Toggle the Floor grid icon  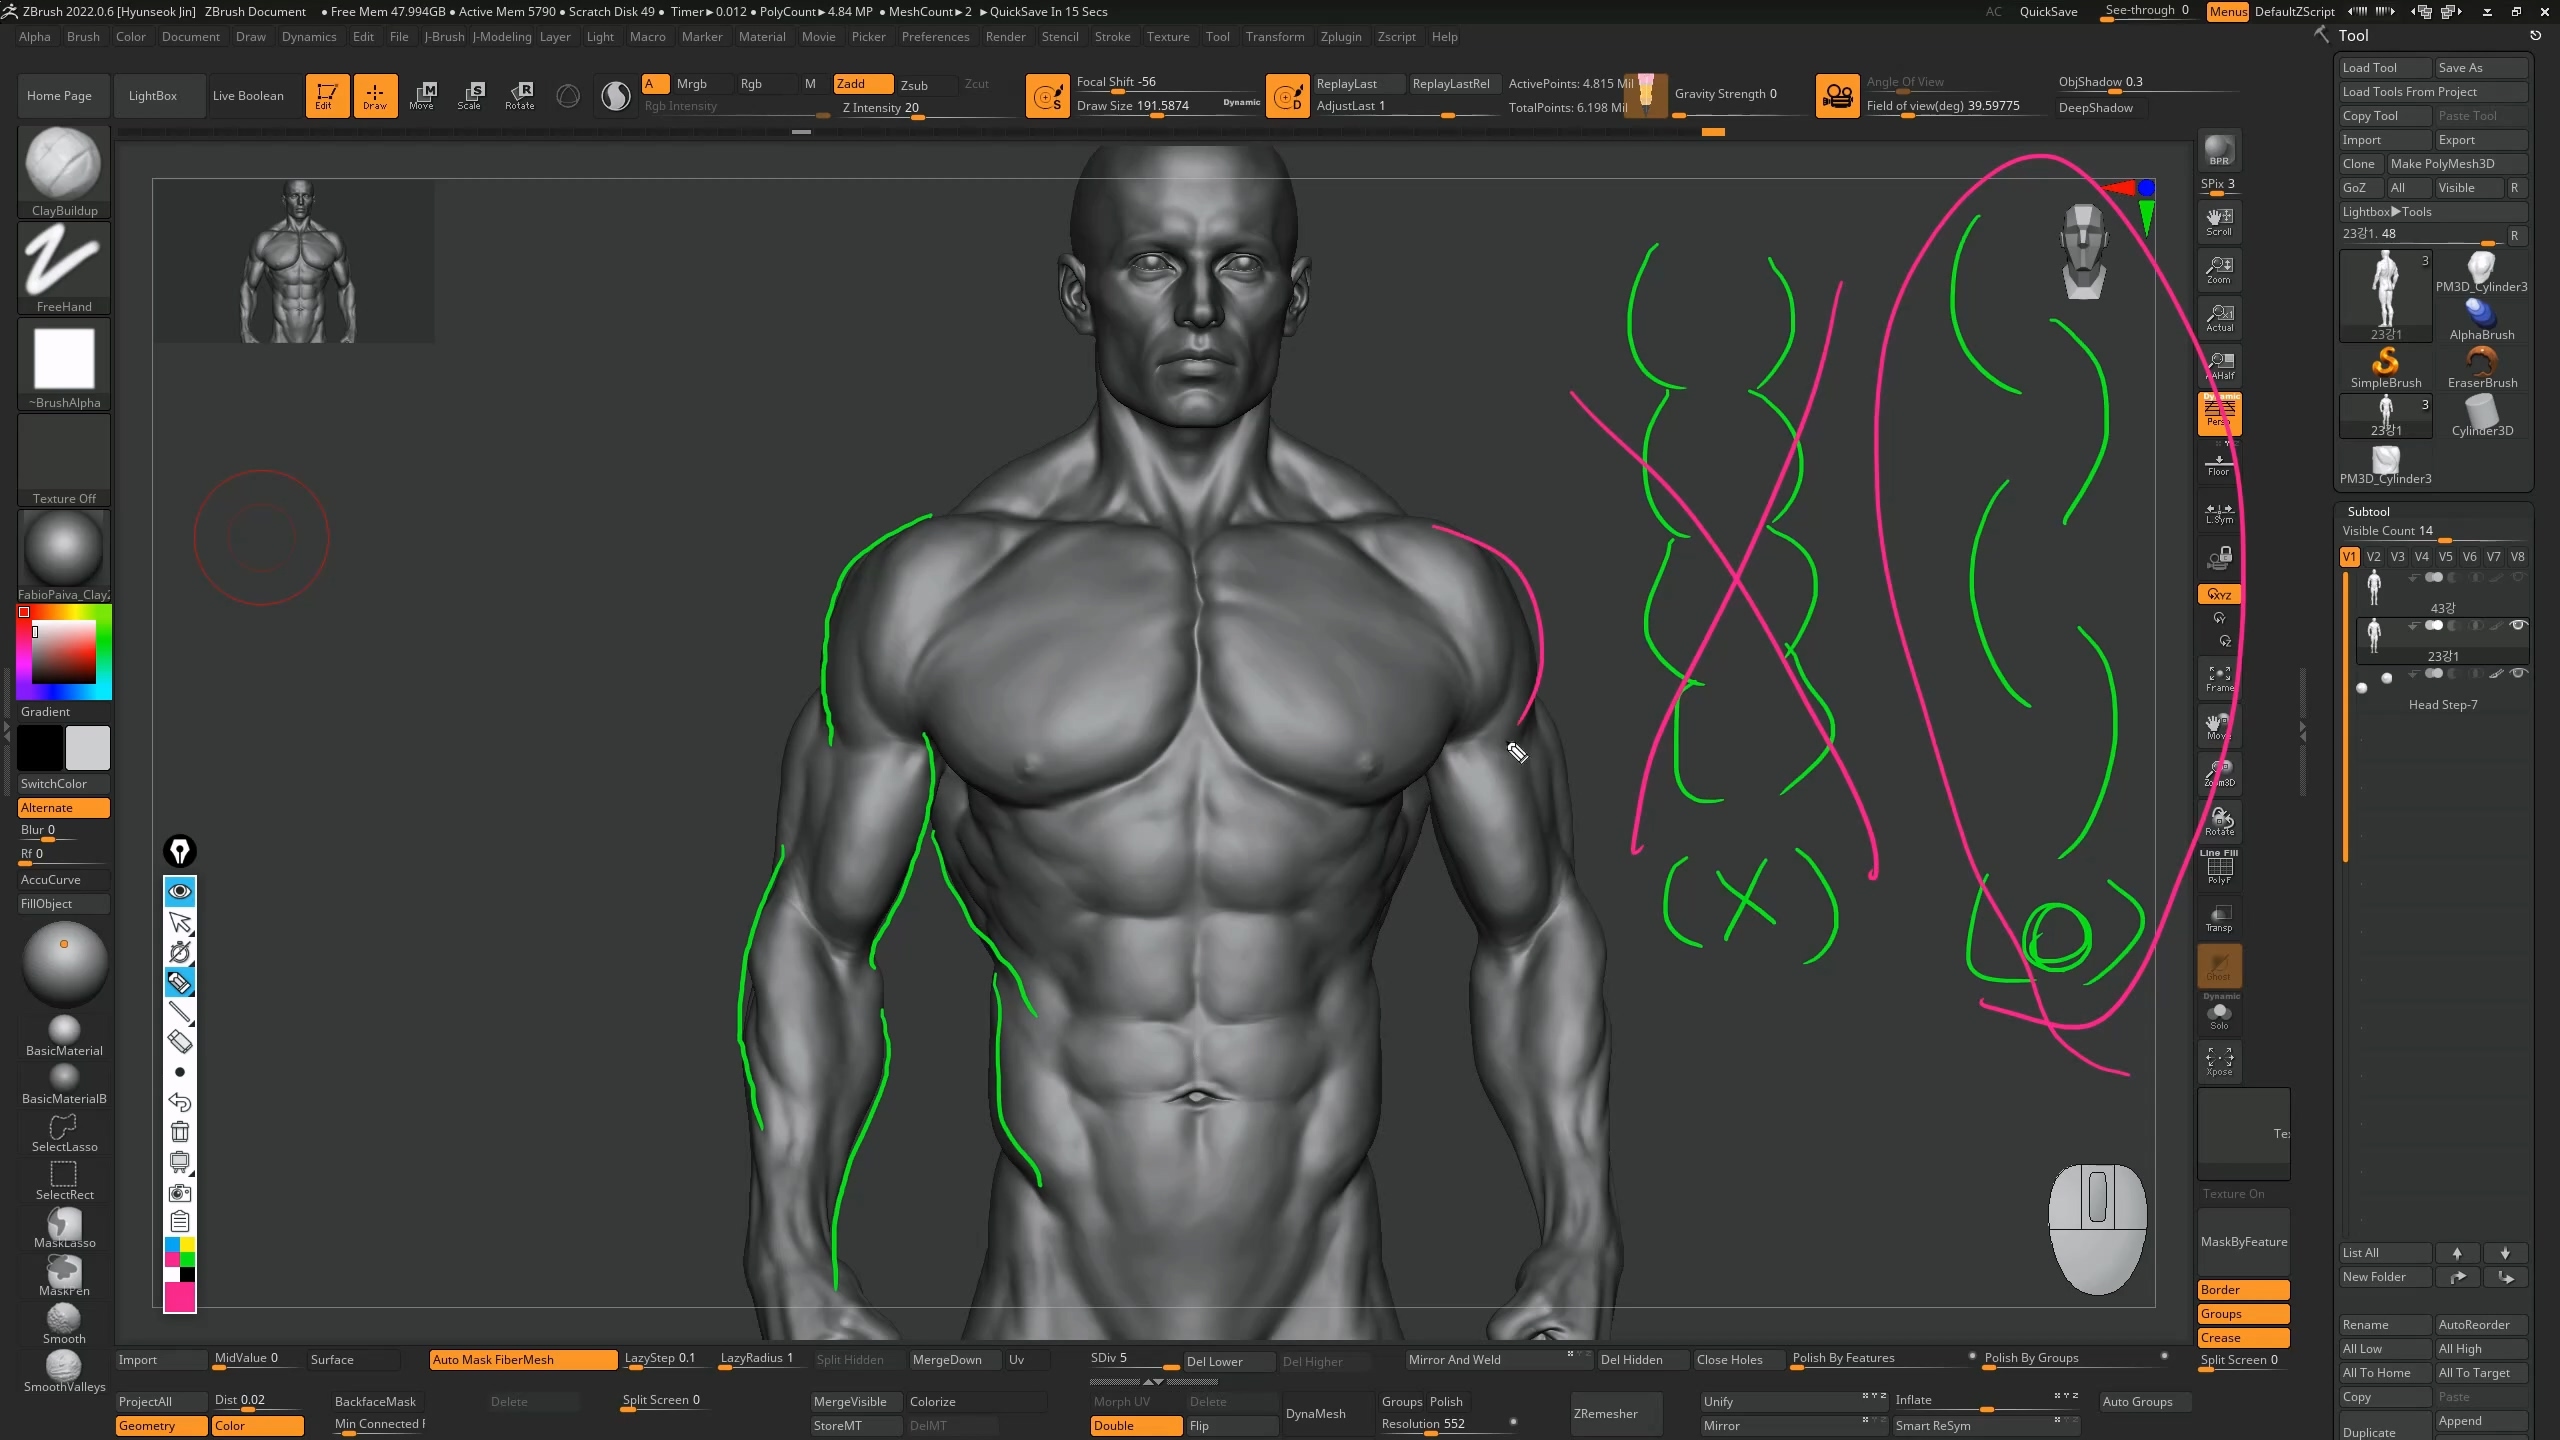(x=2218, y=465)
